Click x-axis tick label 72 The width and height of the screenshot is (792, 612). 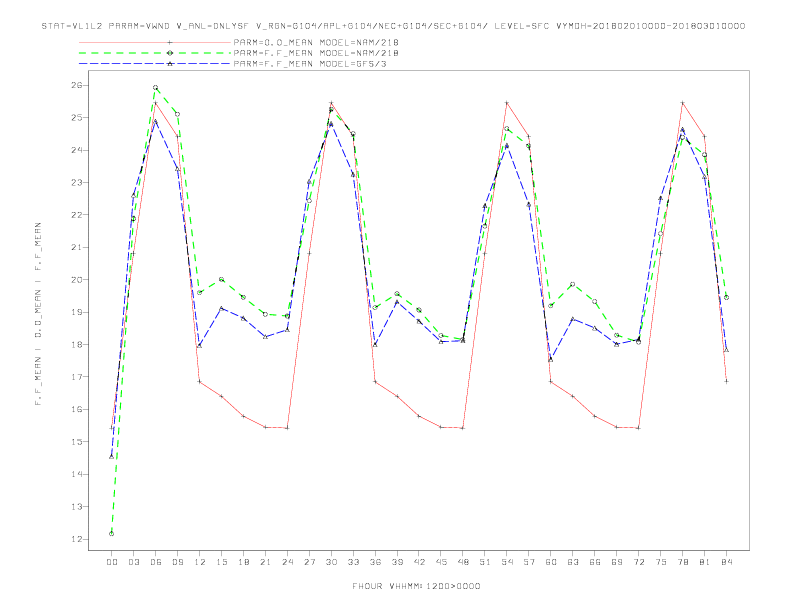pyautogui.click(x=638, y=562)
